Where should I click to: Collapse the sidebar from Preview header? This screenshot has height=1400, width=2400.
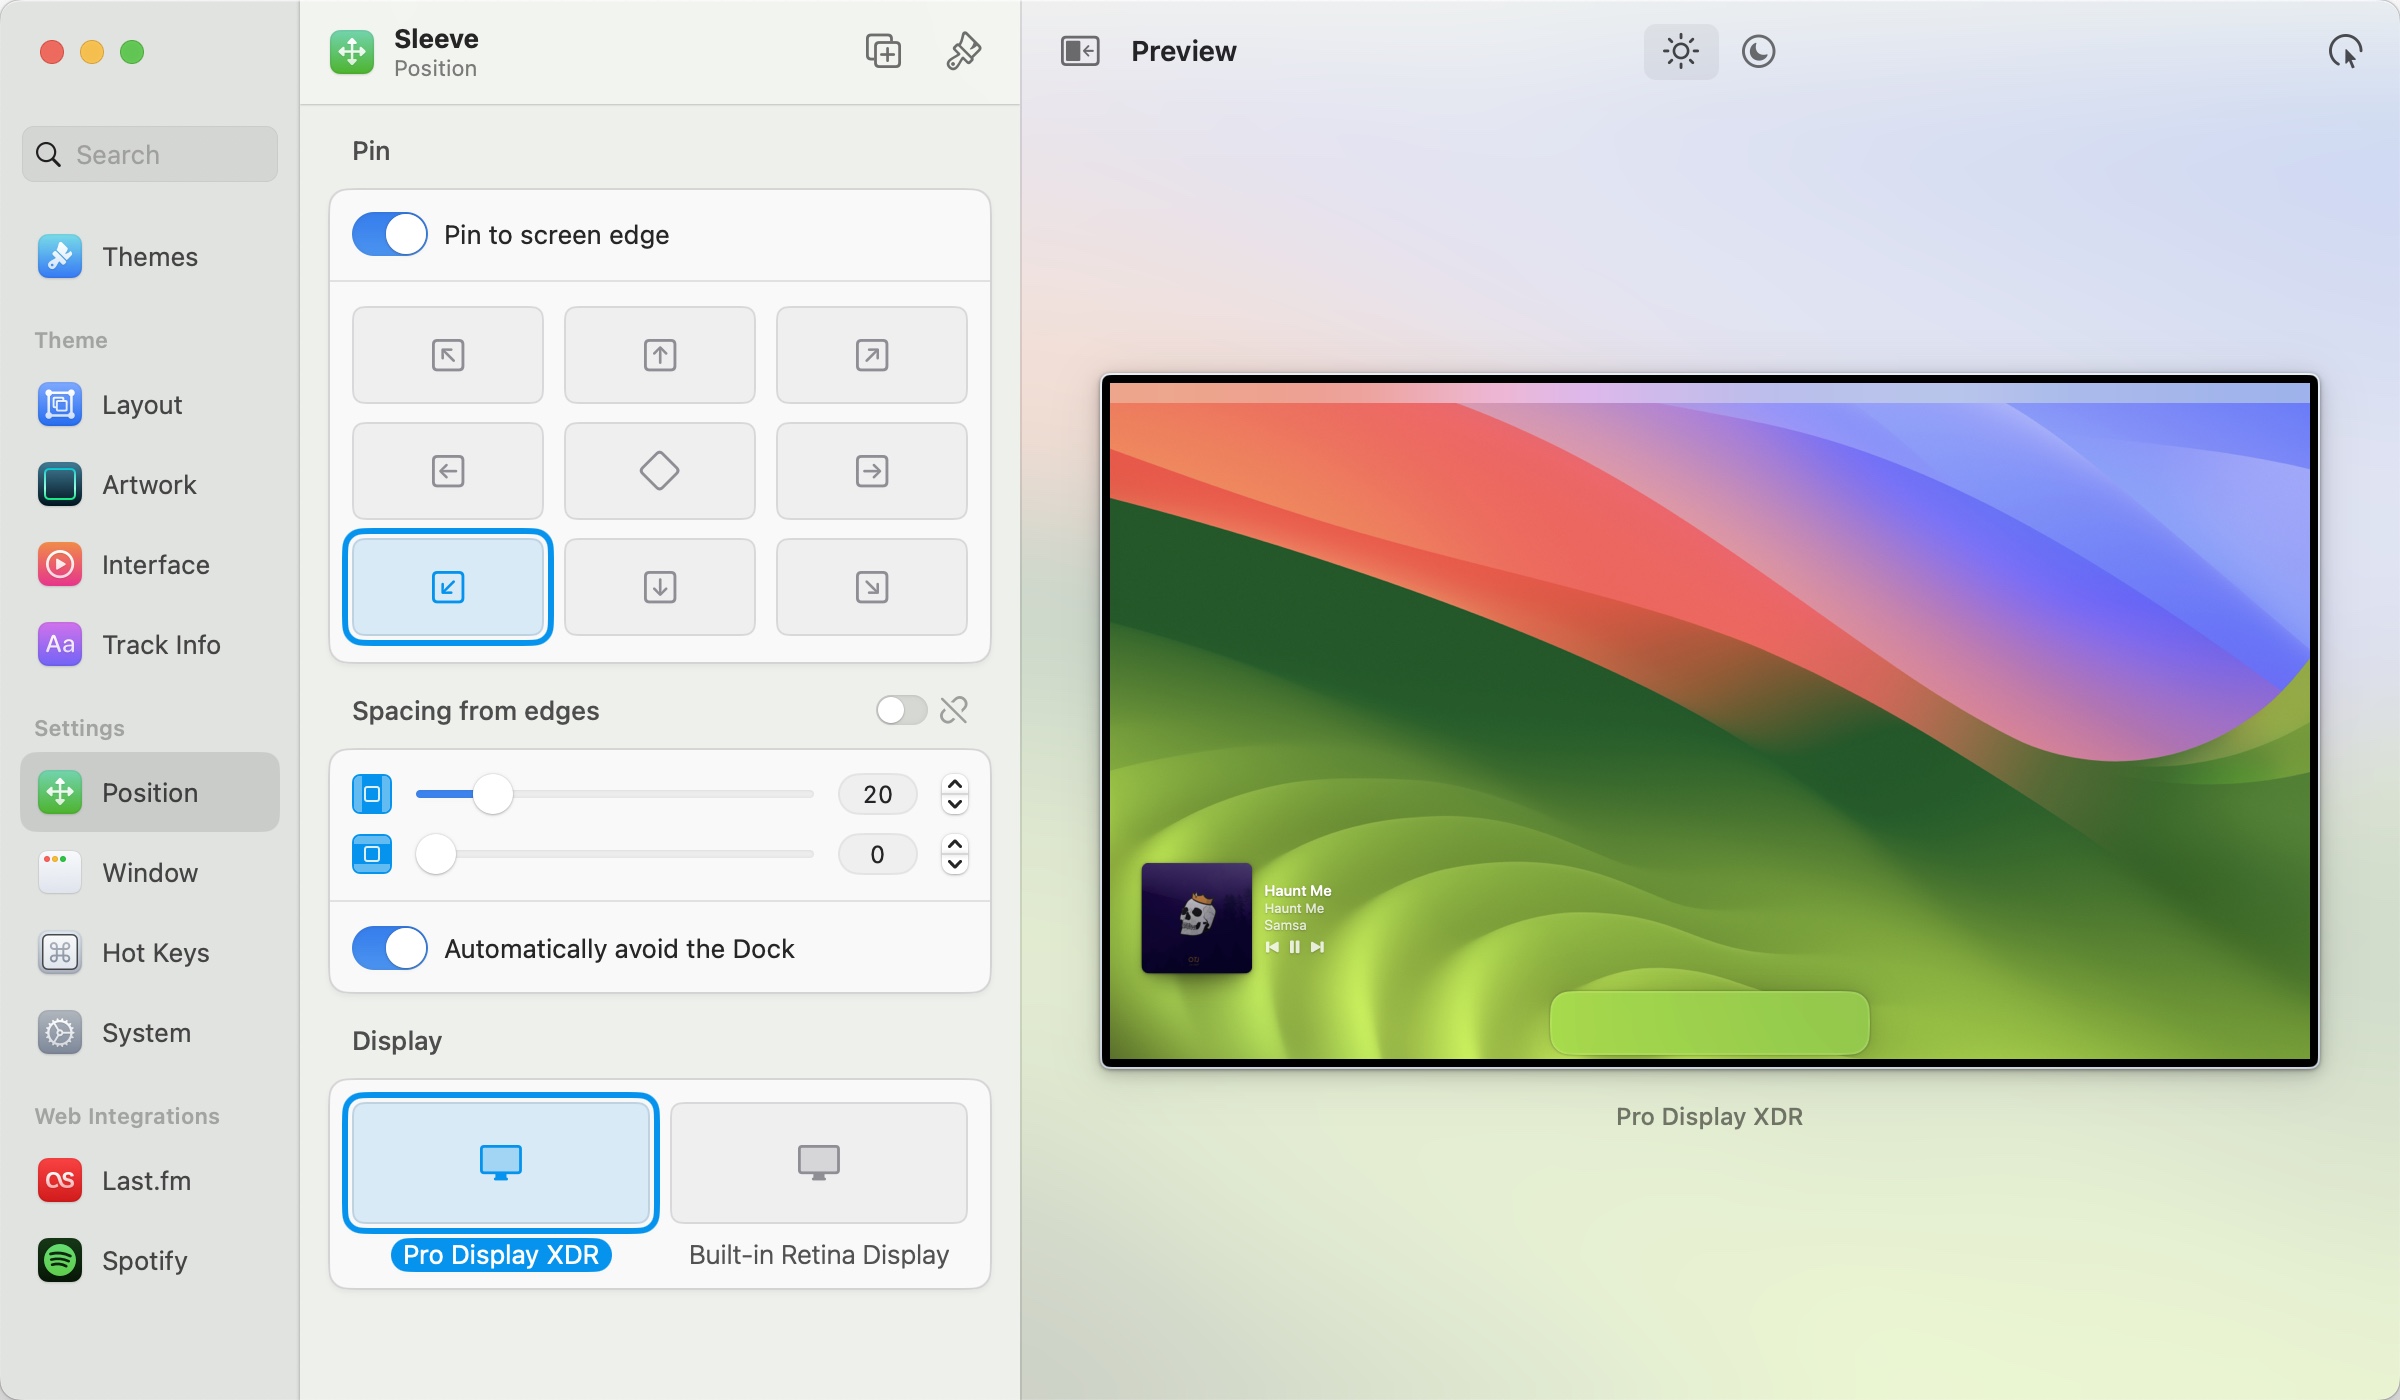click(x=1080, y=51)
